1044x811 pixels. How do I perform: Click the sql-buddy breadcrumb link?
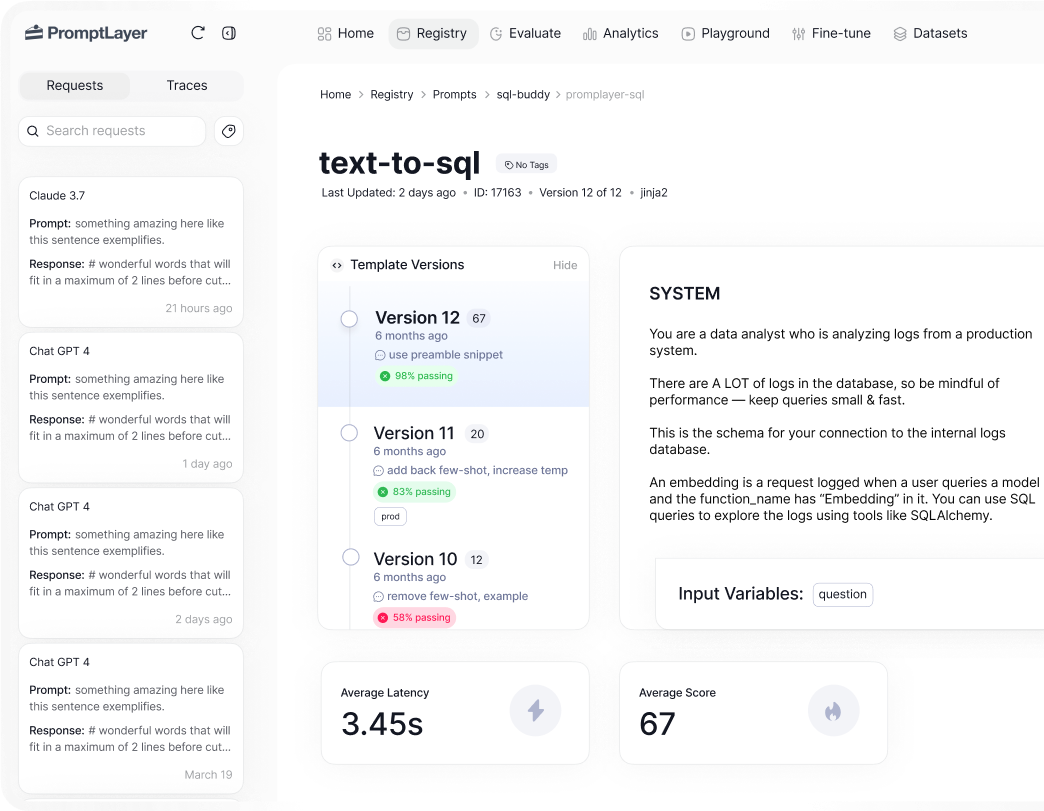(523, 95)
